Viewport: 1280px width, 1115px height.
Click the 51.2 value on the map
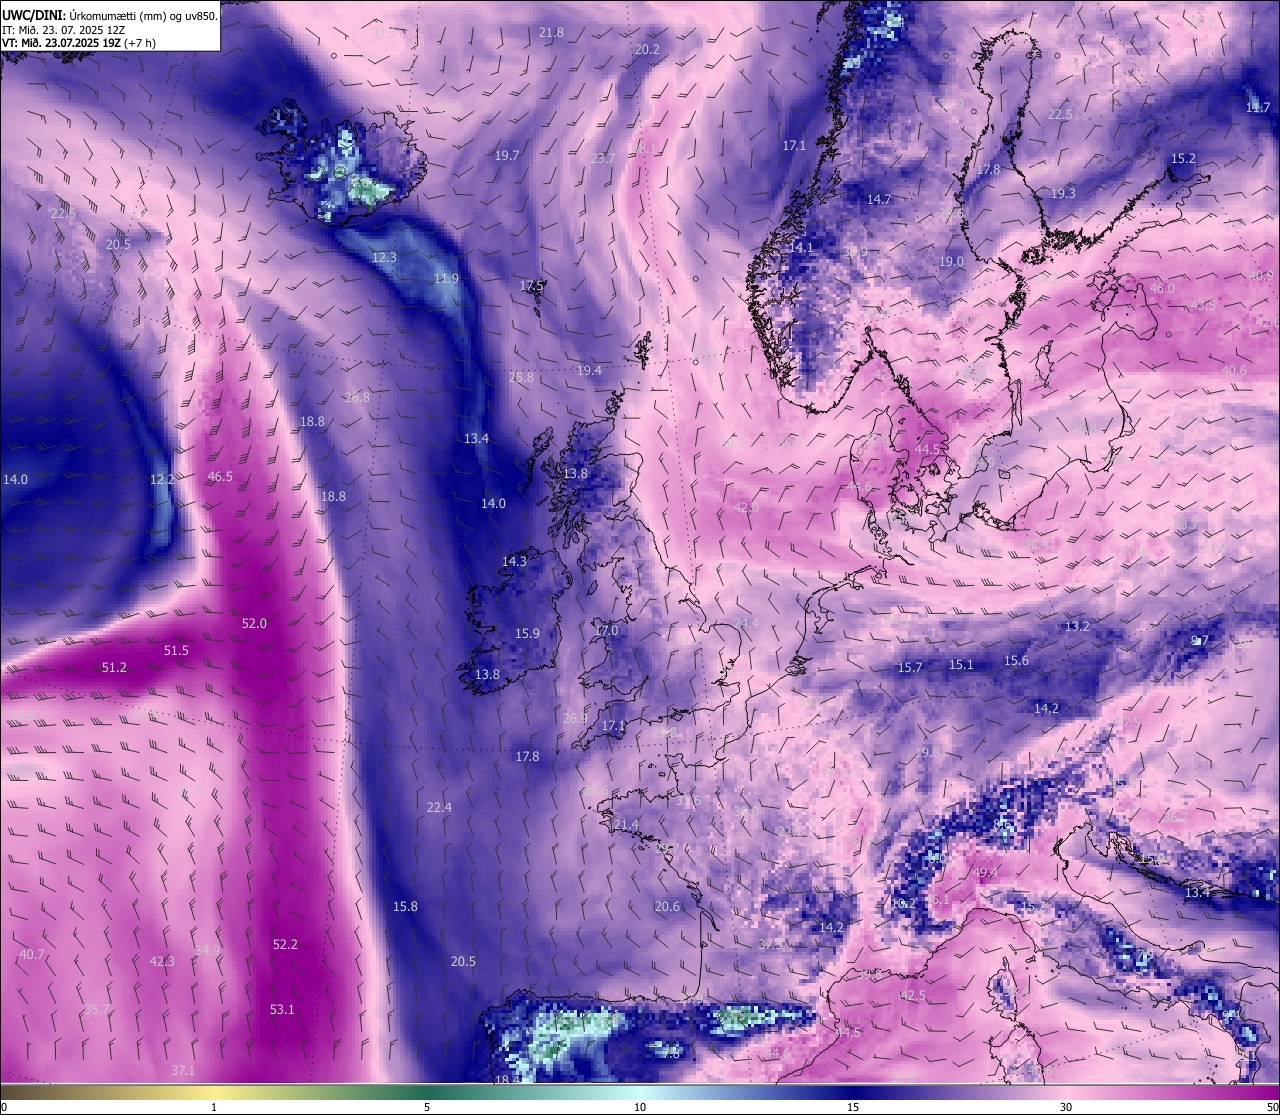pos(114,667)
